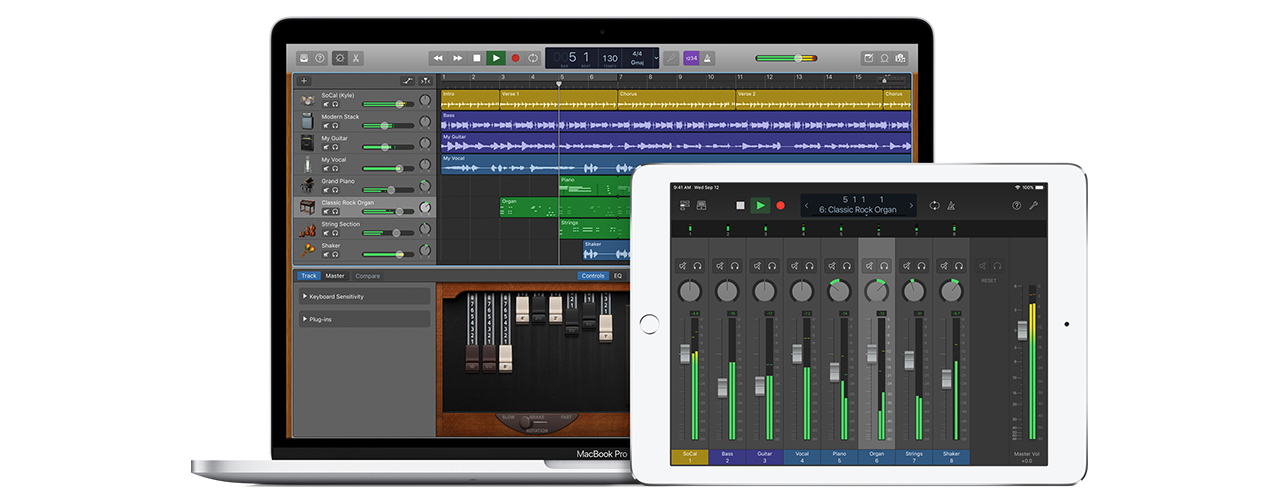This screenshot has height=500, width=1280.
Task: Open Quick Help in Mac GarageBand toolbar
Action: 320,58
